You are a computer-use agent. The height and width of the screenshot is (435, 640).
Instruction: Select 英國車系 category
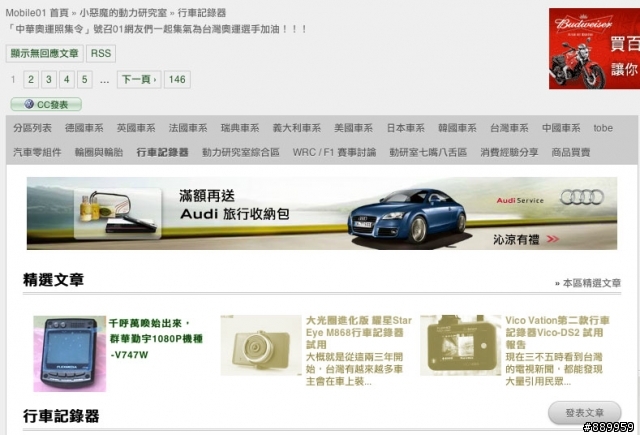pos(136,128)
